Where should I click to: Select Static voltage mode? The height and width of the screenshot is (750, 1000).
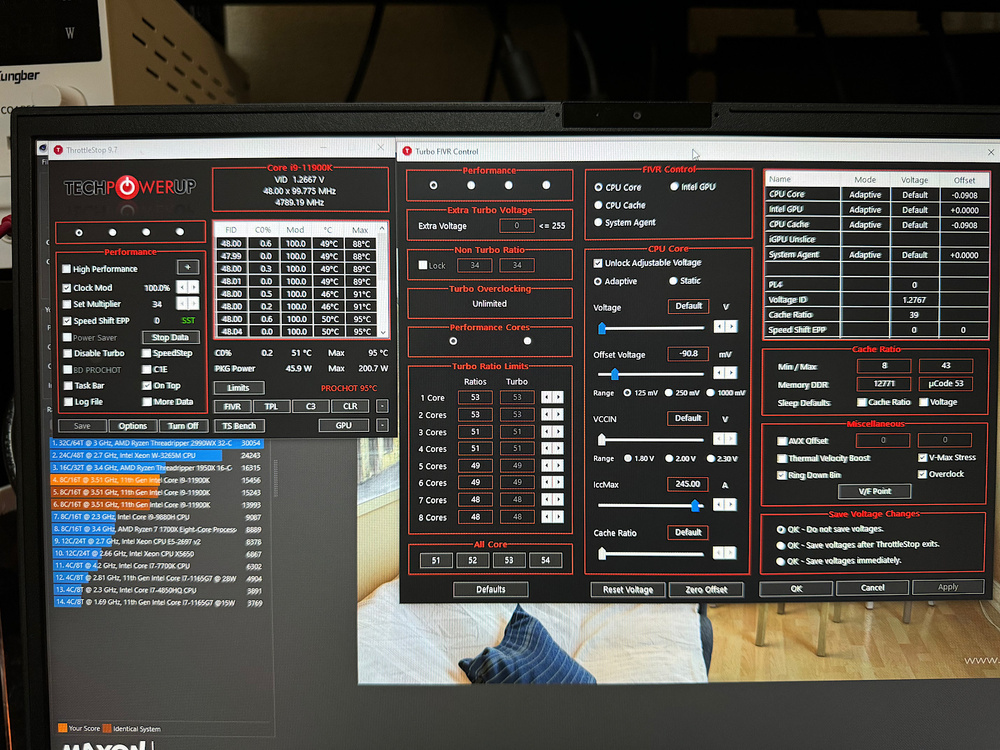[x=673, y=281]
